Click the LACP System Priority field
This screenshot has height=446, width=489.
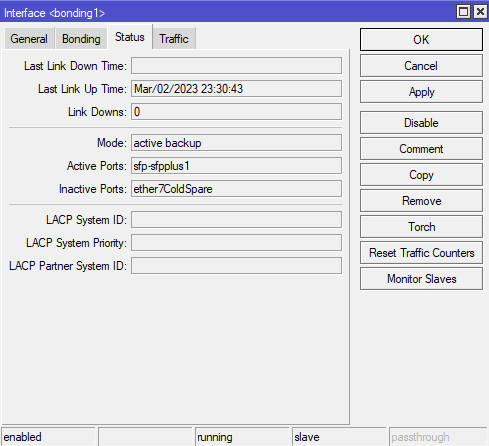click(x=236, y=243)
